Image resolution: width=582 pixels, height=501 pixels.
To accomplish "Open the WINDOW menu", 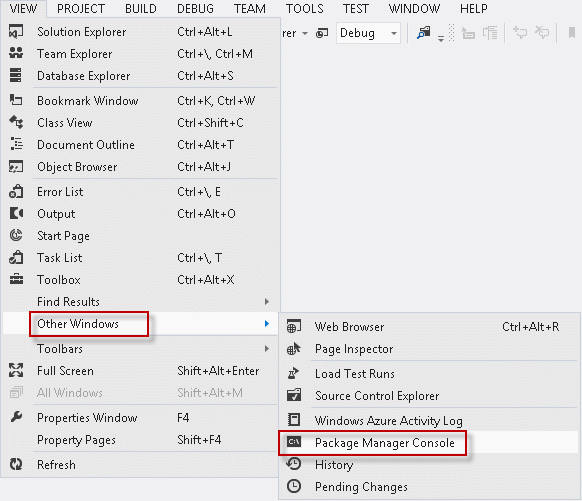I will [x=414, y=8].
